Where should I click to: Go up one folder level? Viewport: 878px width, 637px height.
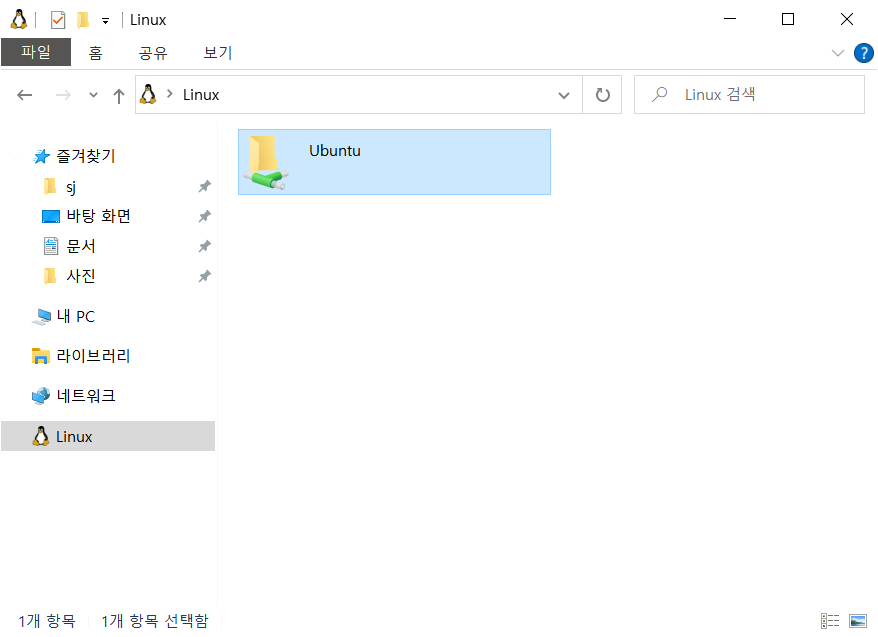119,95
